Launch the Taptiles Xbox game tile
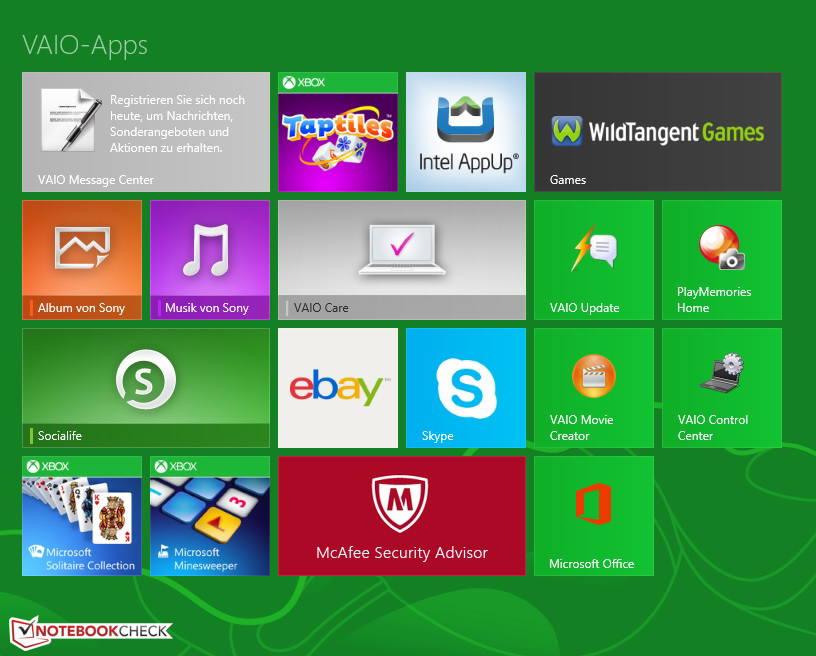The image size is (816, 656). (x=338, y=132)
